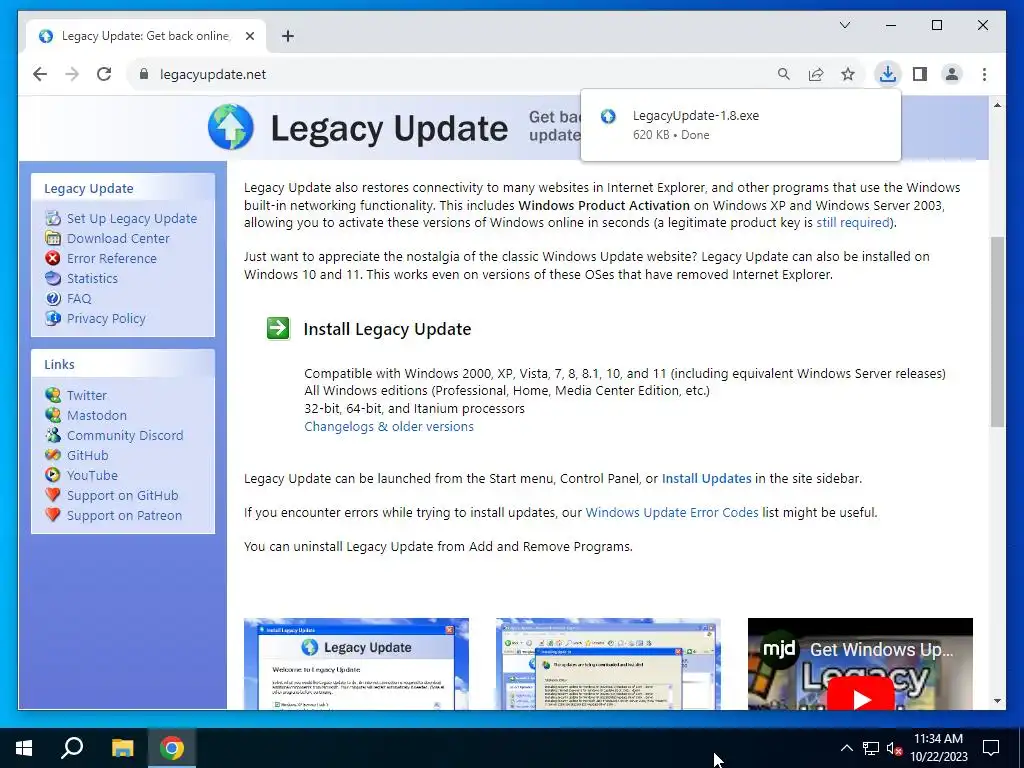Viewport: 1024px width, 768px height.
Task: Click the green Install arrow icon
Action: (x=278, y=328)
